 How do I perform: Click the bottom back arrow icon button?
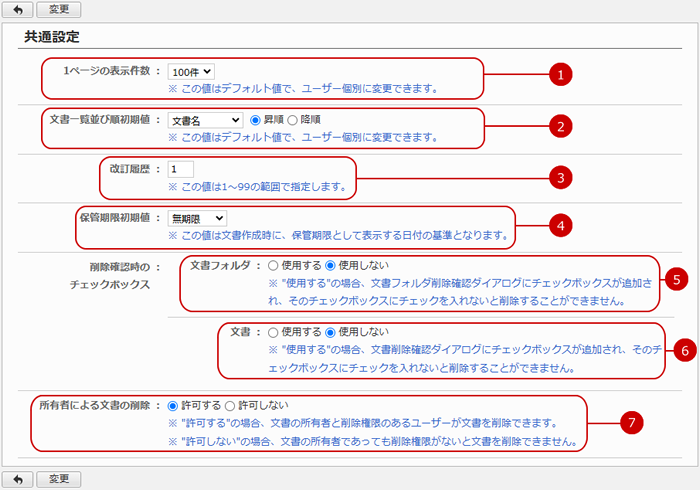tap(17, 479)
